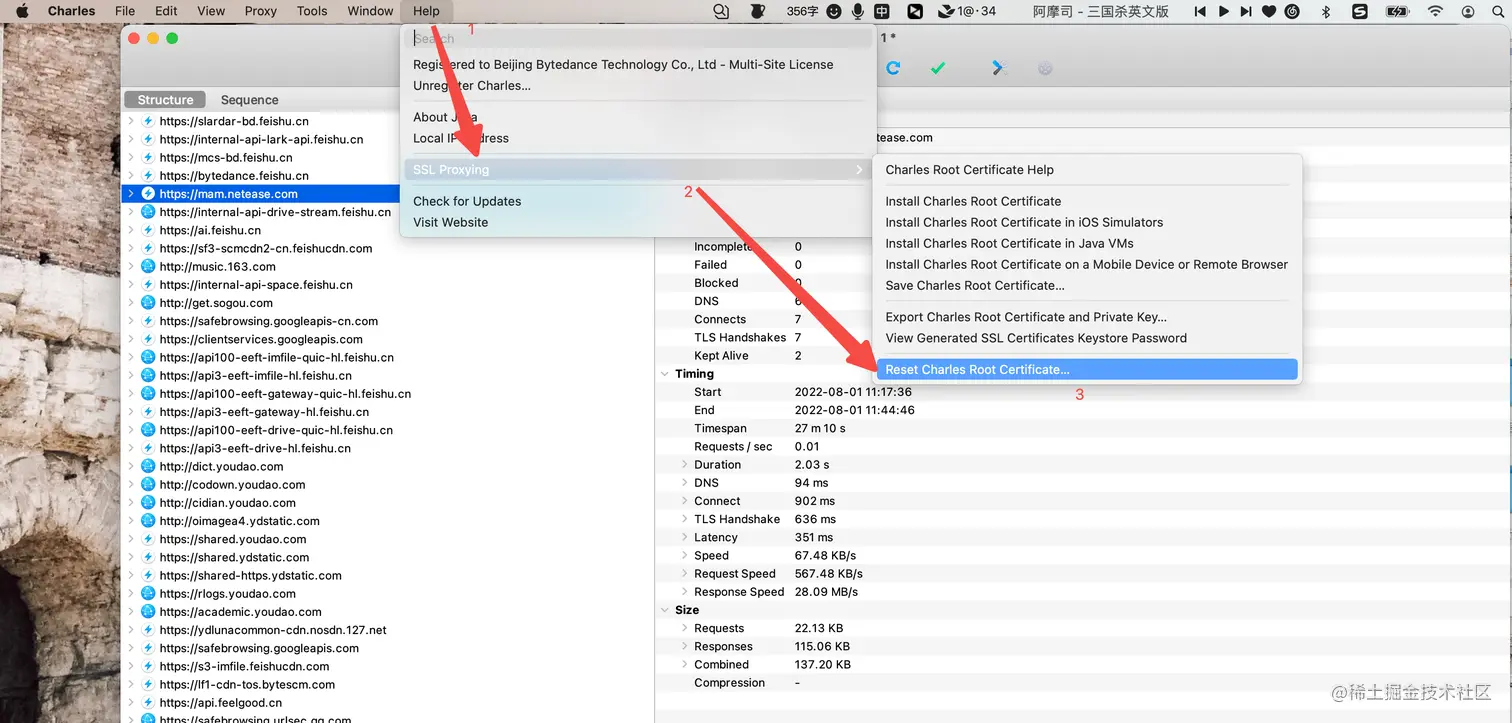Image resolution: width=1512 pixels, height=723 pixels.
Task: Click the microphone icon in menu bar
Action: click(x=858, y=11)
